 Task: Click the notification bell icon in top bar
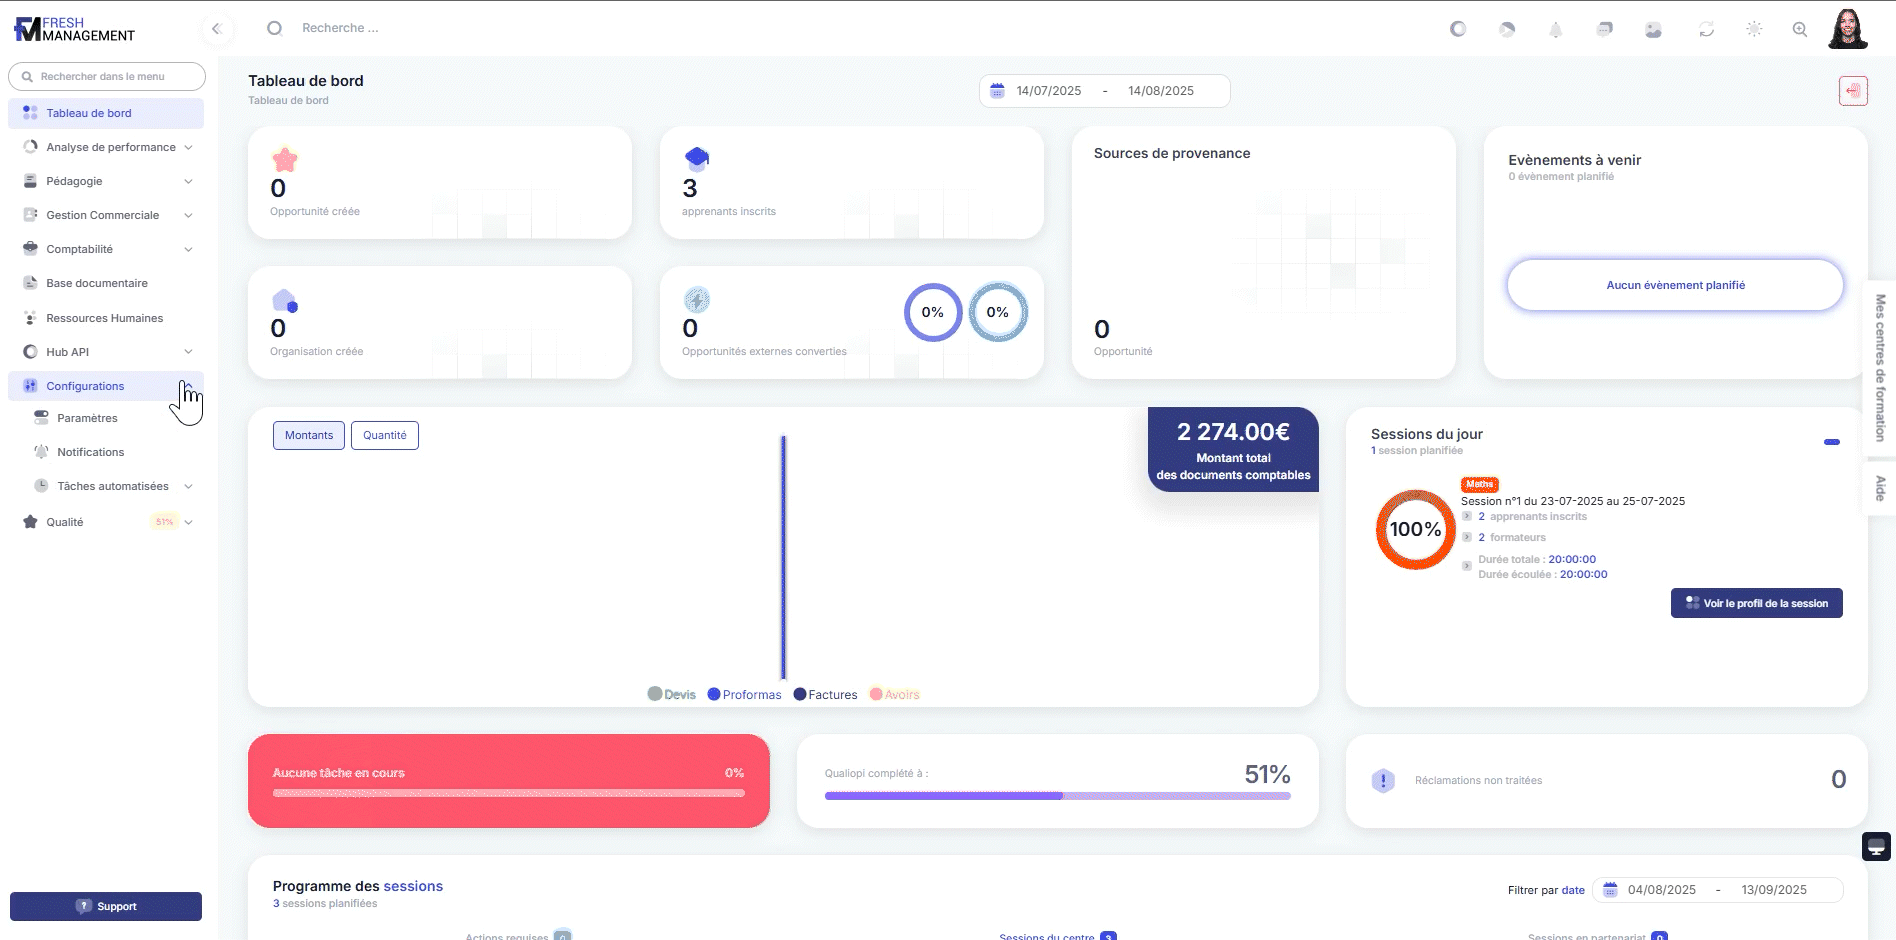point(1555,30)
